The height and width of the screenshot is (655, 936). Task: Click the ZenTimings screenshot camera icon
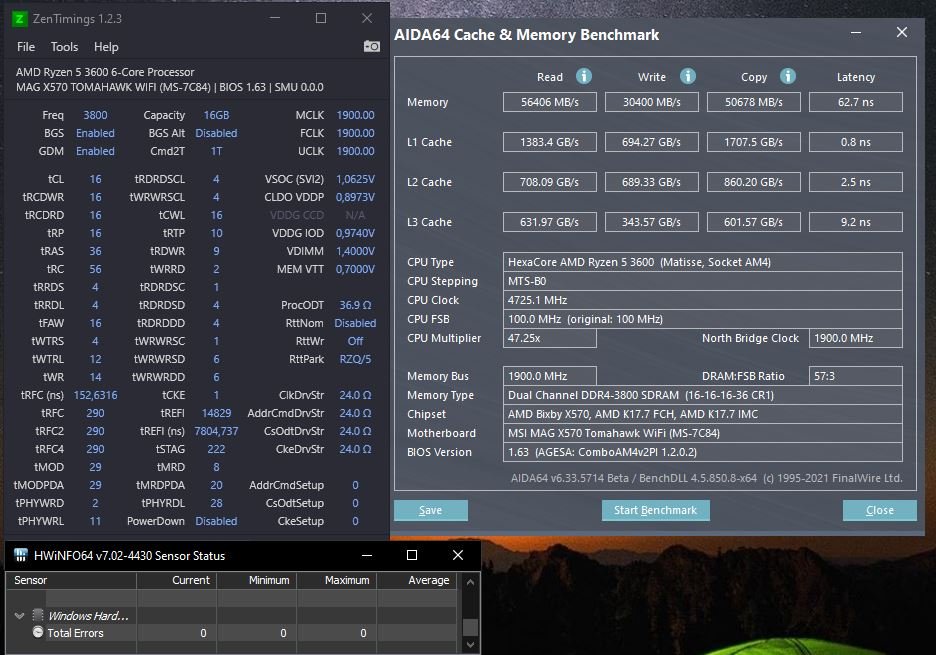click(371, 46)
